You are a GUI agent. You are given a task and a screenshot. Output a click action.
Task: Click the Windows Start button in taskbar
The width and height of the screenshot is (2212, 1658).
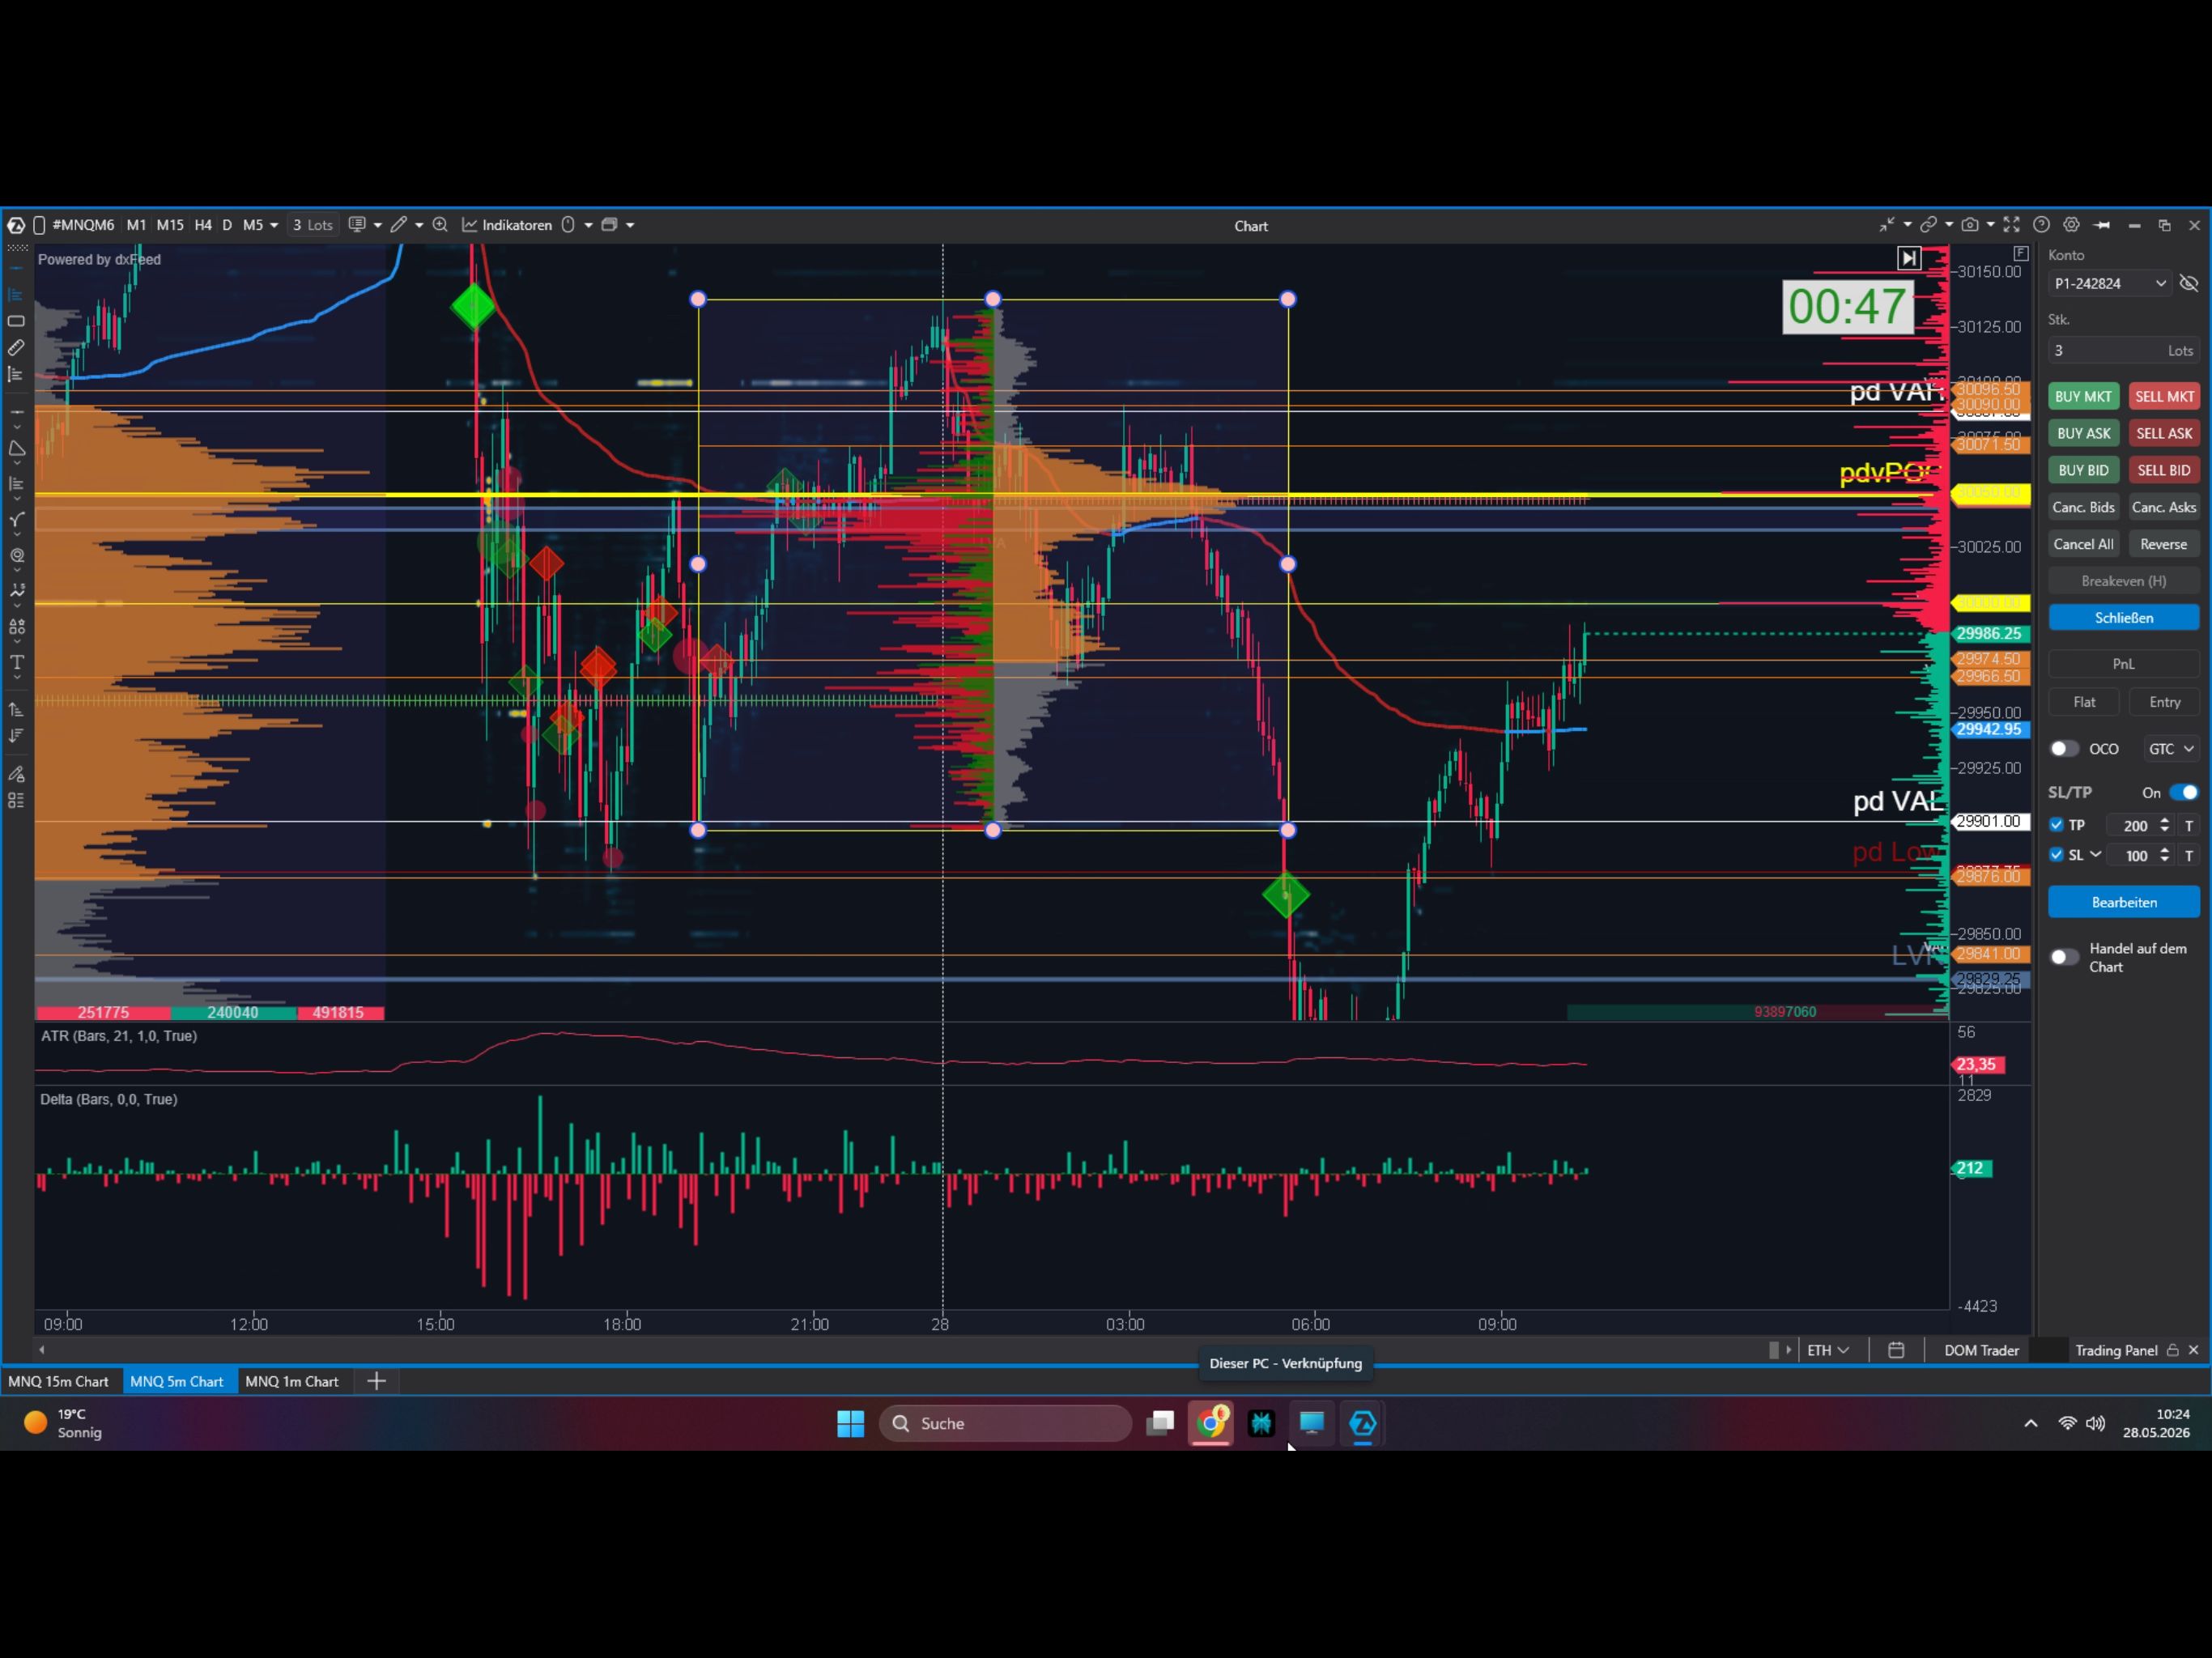coord(850,1423)
